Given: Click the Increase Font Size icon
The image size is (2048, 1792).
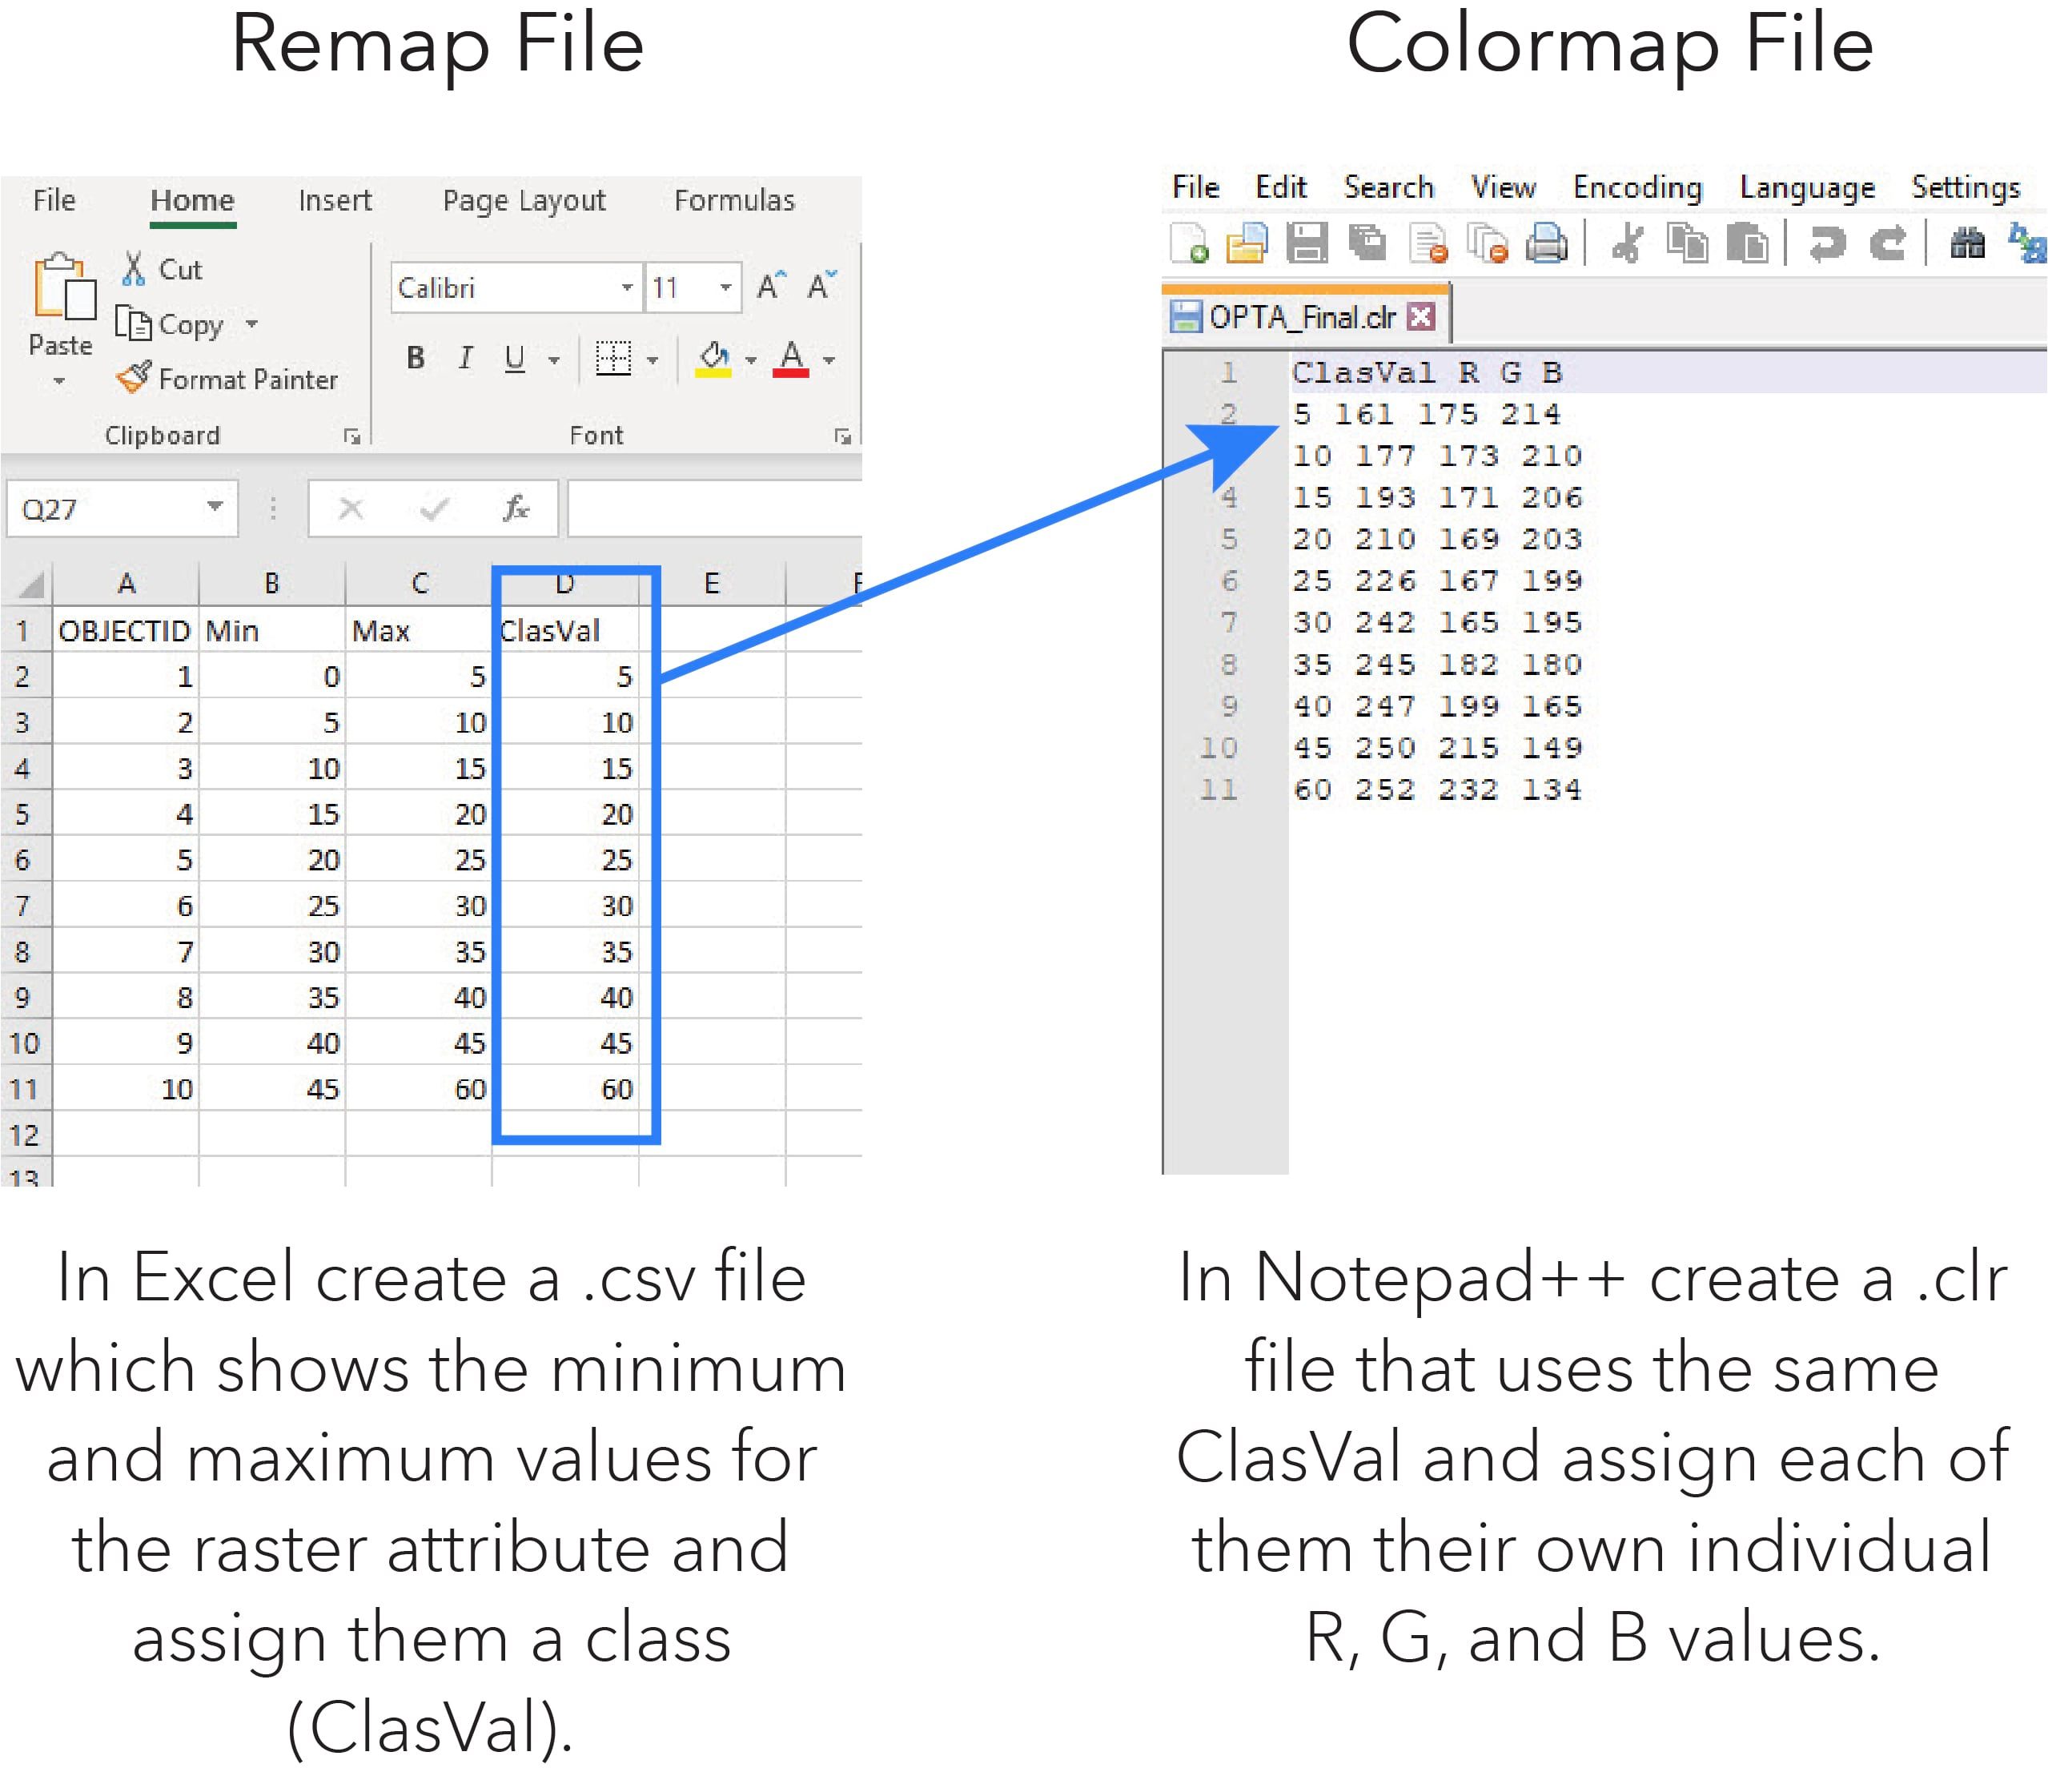Looking at the screenshot, I should click(x=771, y=287).
